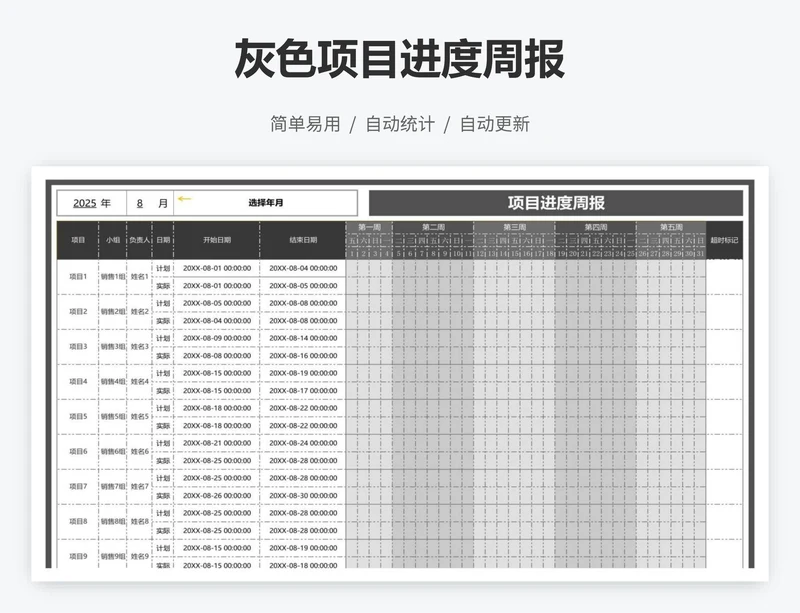Select the 项目 column header

point(78,240)
